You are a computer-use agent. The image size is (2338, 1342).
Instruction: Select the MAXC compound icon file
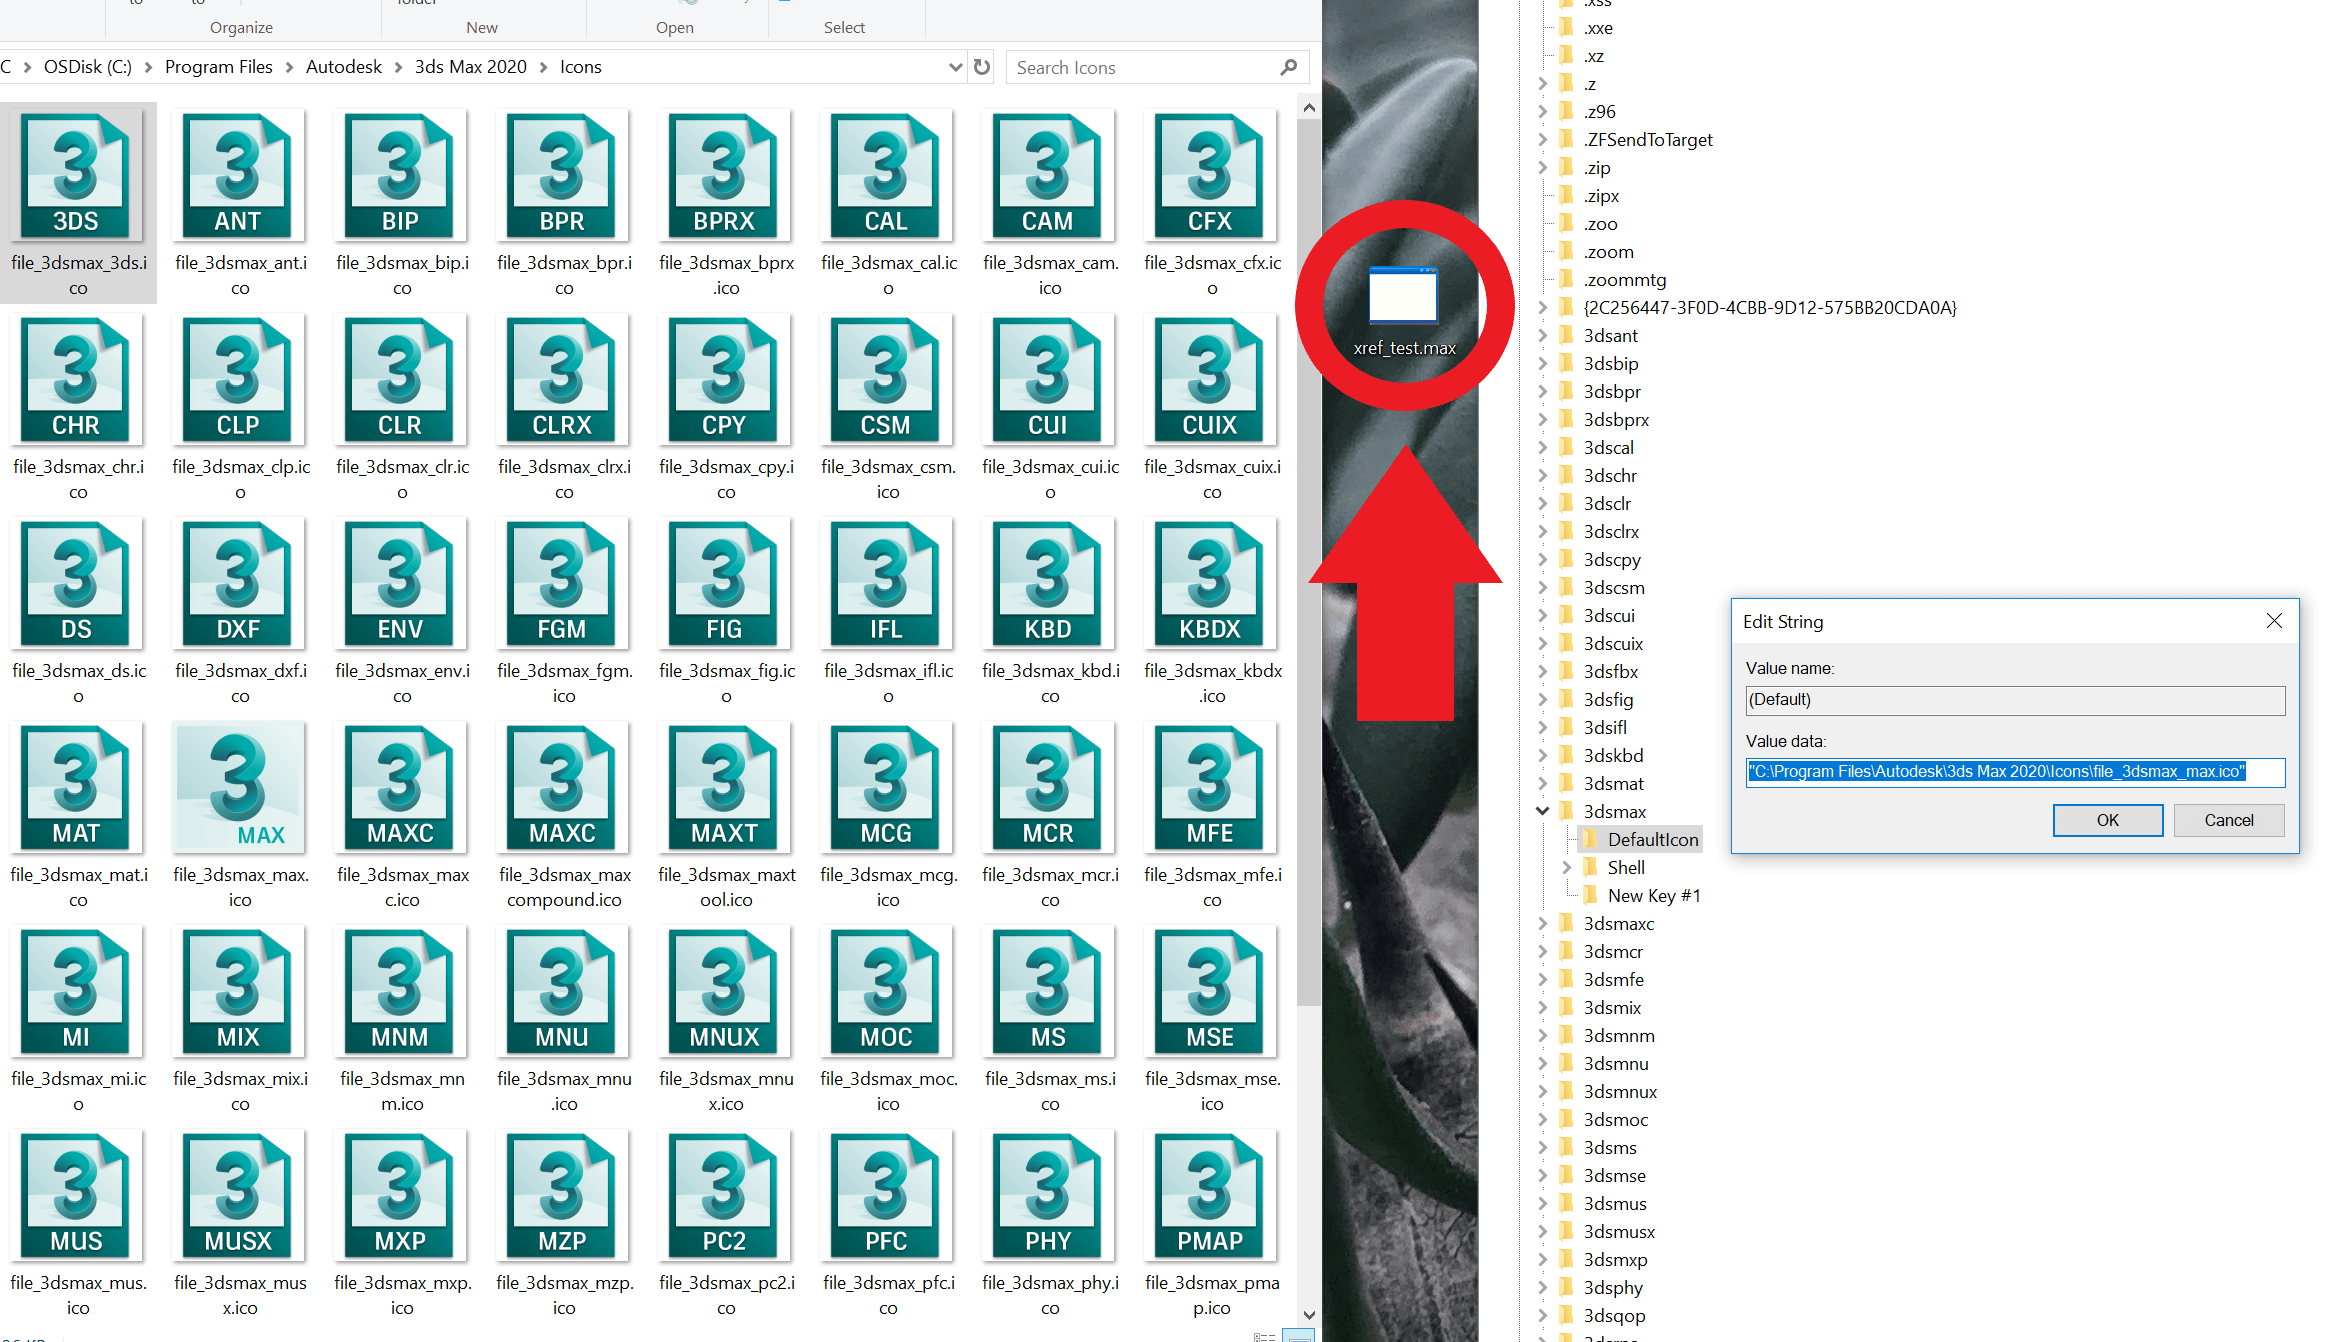click(562, 789)
